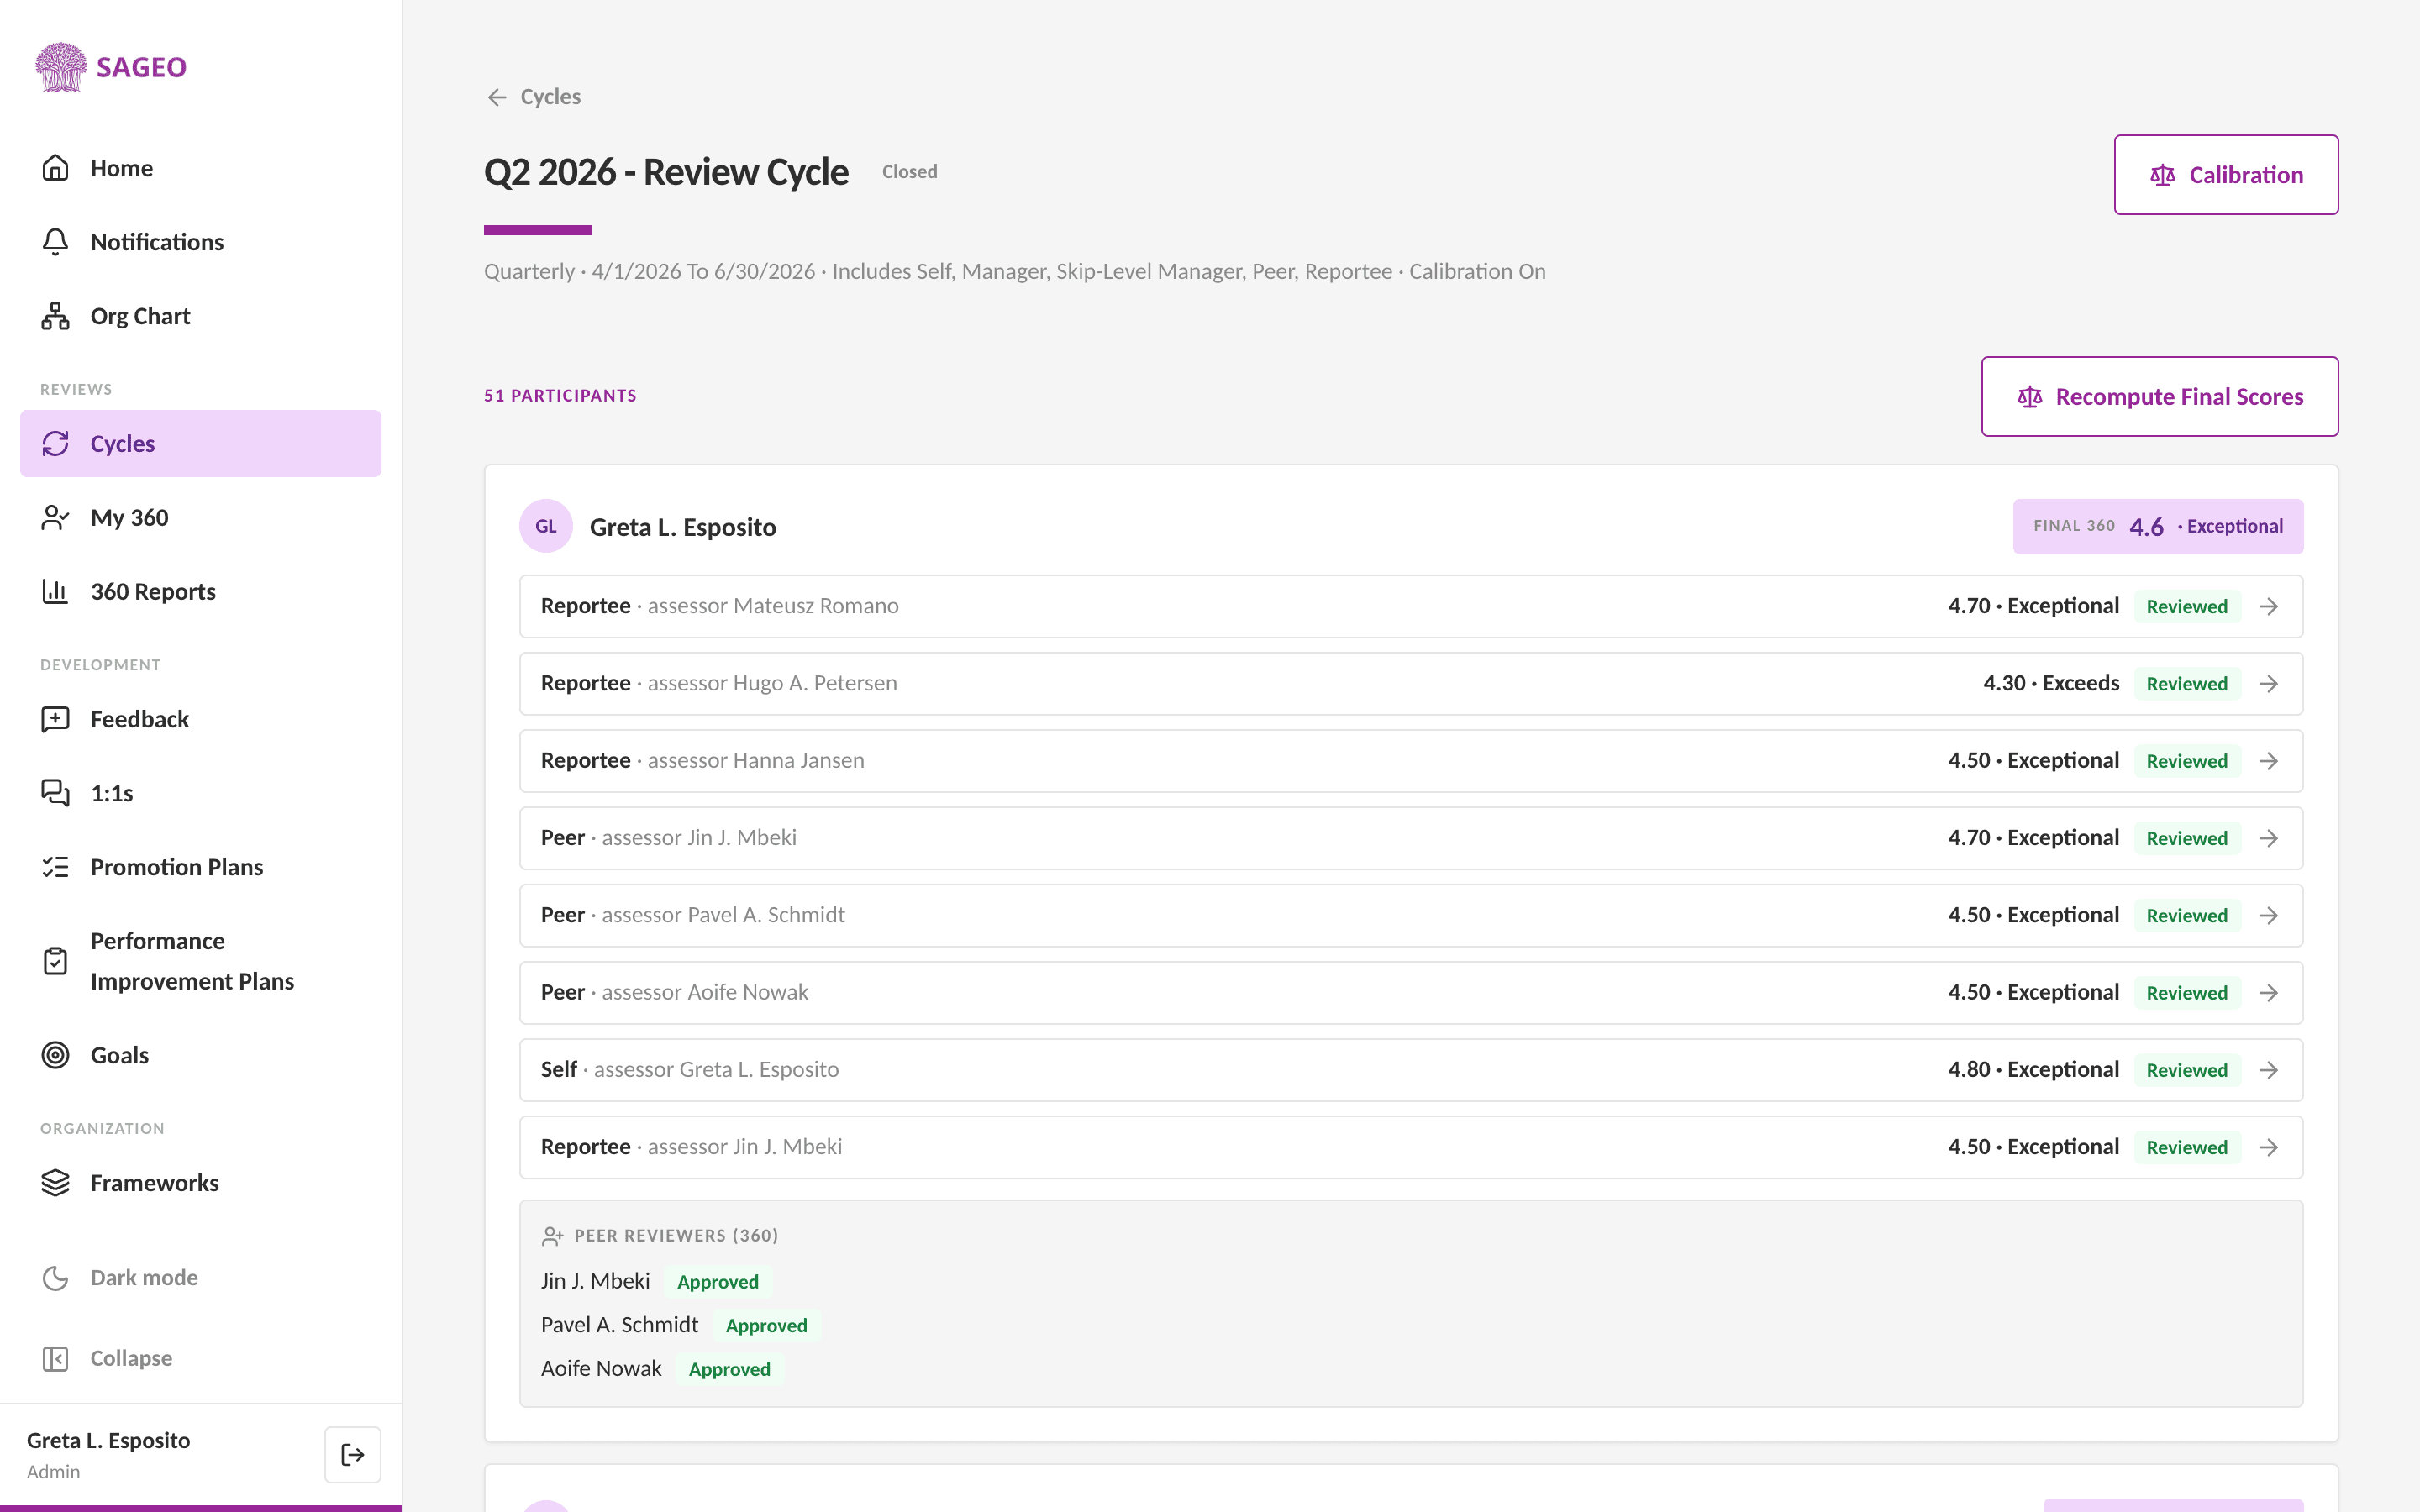Click Reviewed status on Hugo A. Petersen row

[2187, 684]
